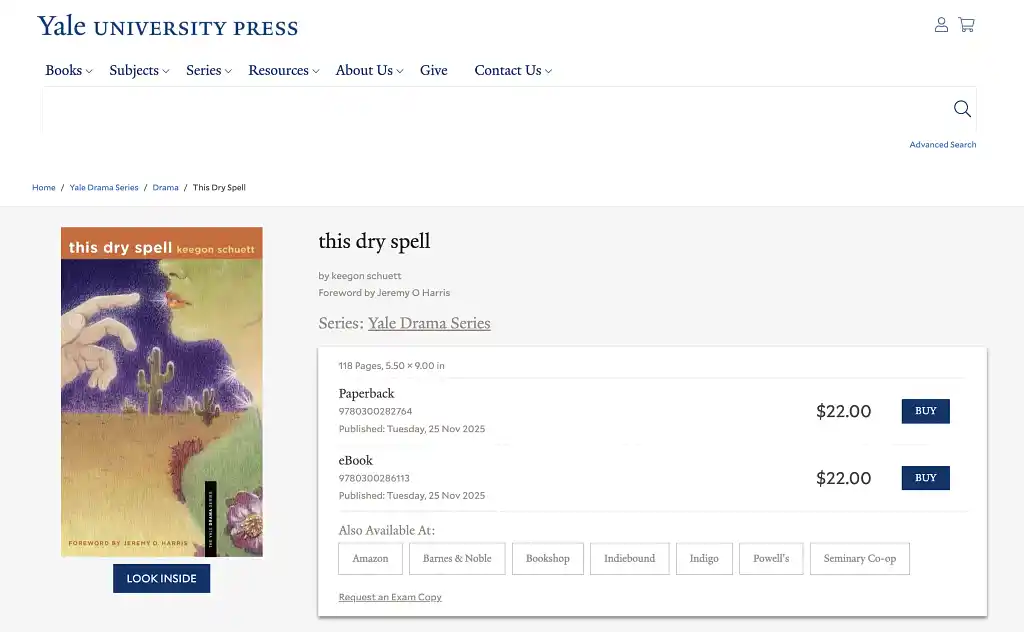Image resolution: width=1024 pixels, height=632 pixels.
Task: Click the book cover thumbnail
Action: pos(162,391)
